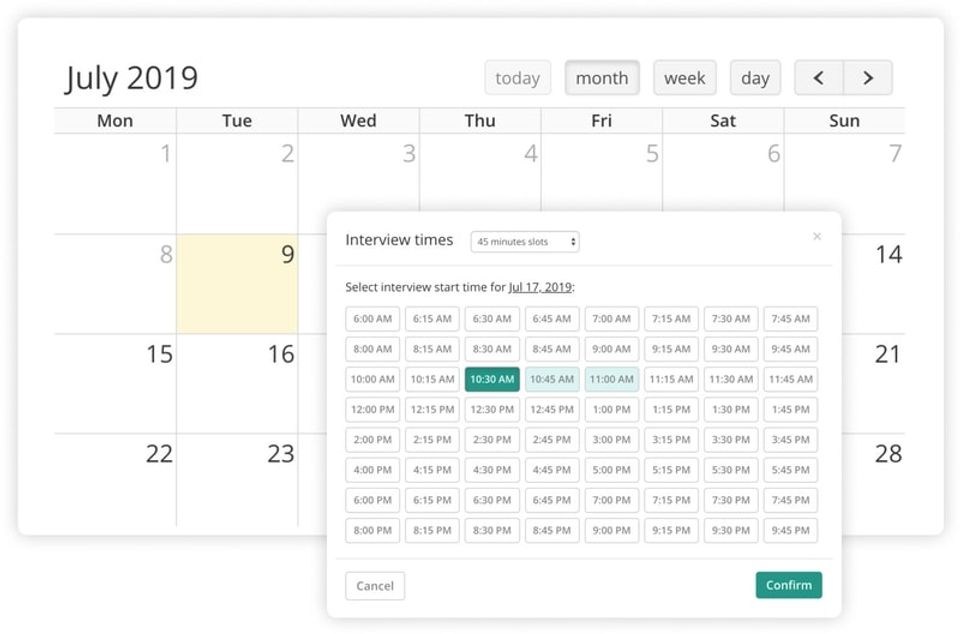Viewport: 960px width, 634px height.
Task: Go to the next month arrow
Action: tap(868, 78)
